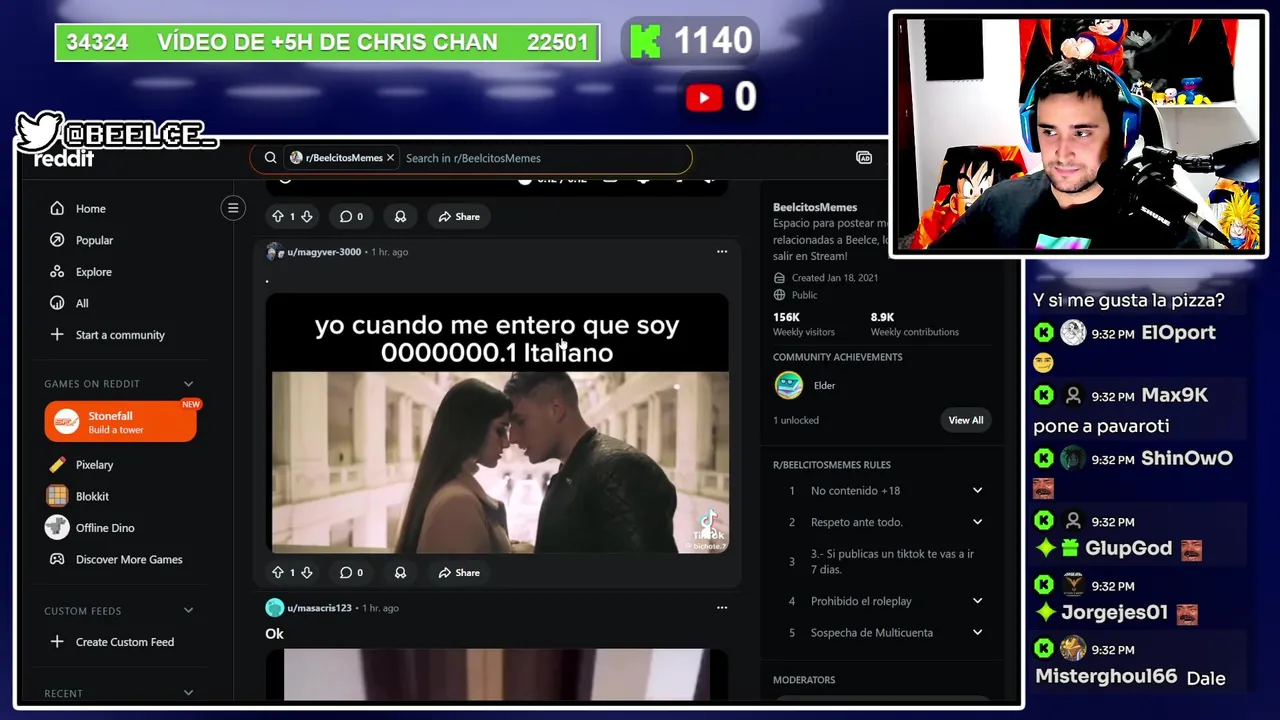Open options menu for magyver-3000 post
This screenshot has width=1280, height=720.
click(722, 252)
